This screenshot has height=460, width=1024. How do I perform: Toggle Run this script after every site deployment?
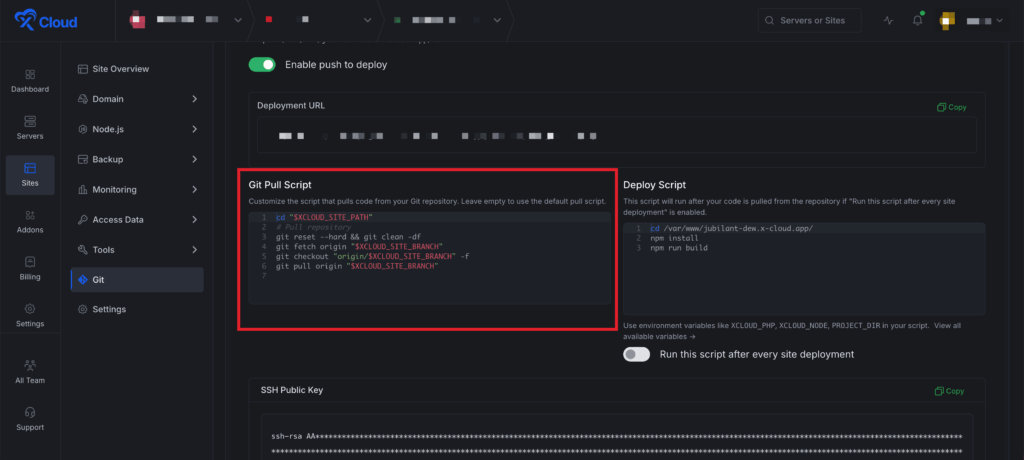coord(636,354)
